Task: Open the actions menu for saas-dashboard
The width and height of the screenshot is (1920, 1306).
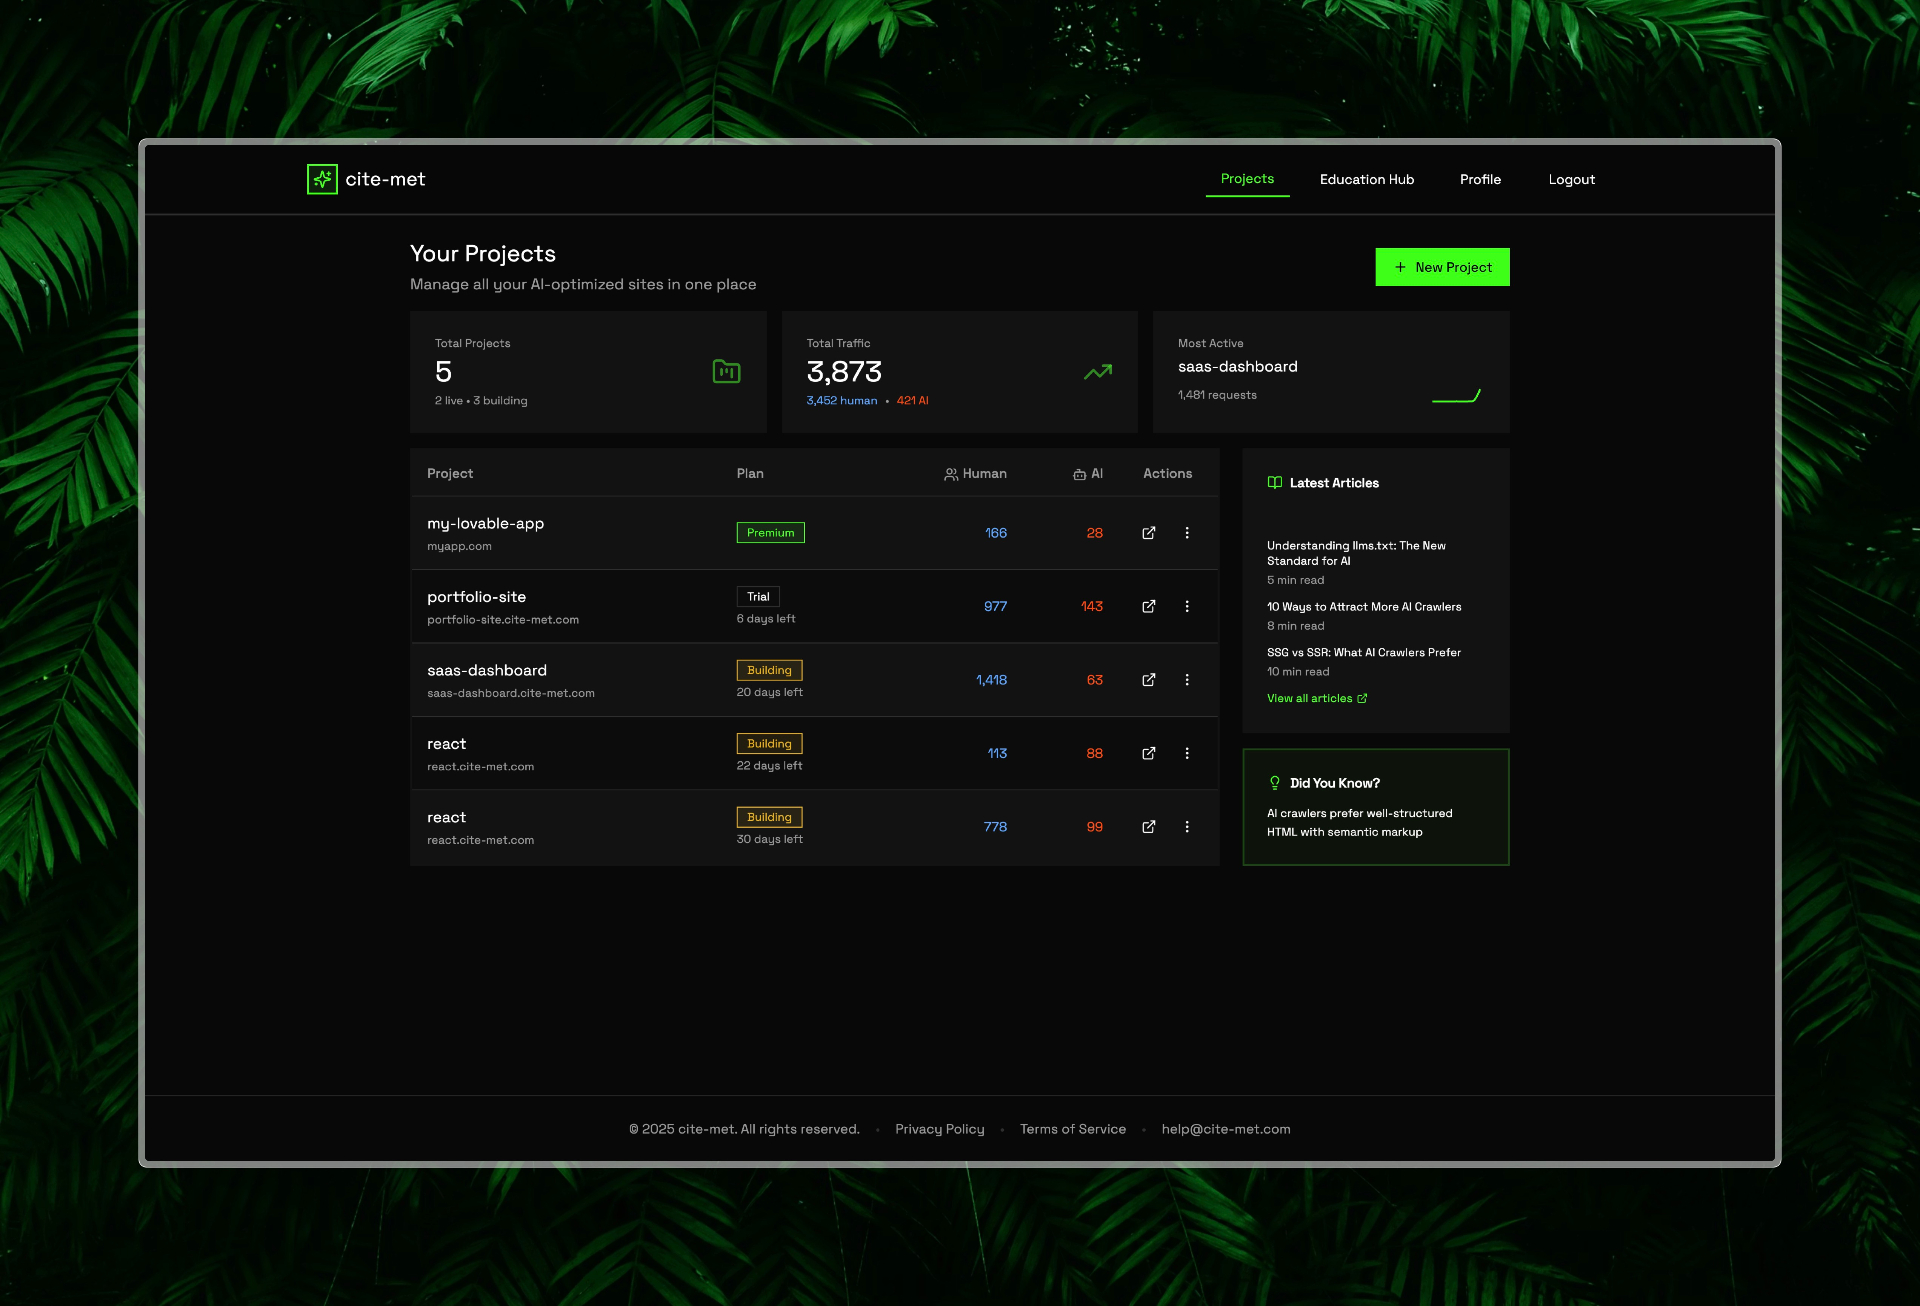Action: 1187,679
